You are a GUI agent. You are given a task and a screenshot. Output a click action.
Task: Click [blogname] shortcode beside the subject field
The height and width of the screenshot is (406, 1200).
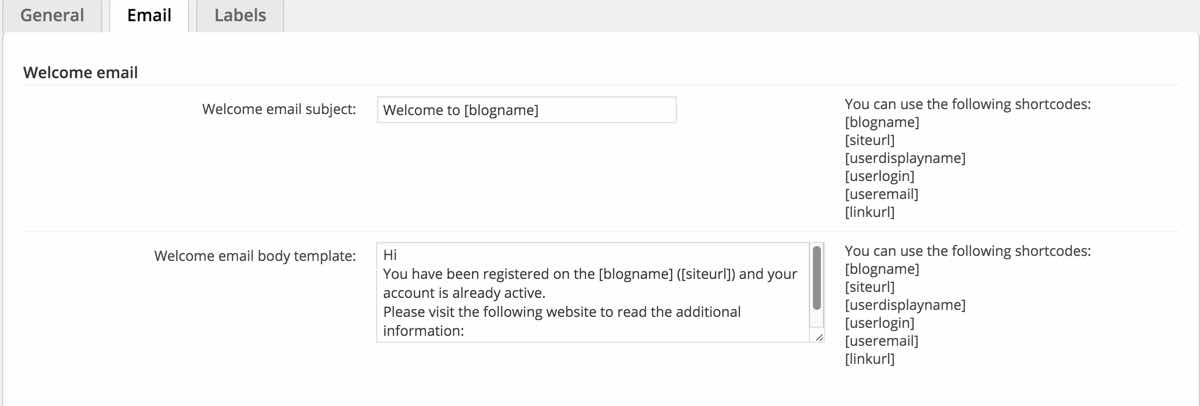tap(882, 122)
